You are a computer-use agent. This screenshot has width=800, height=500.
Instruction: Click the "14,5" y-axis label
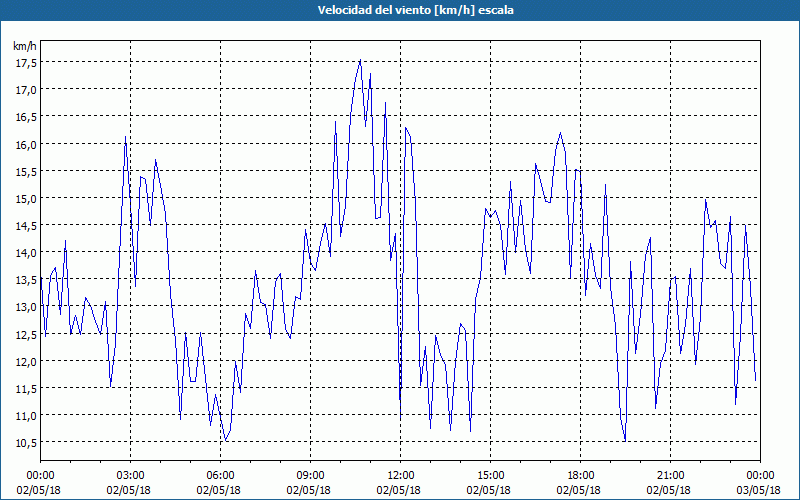pyautogui.click(x=26, y=226)
